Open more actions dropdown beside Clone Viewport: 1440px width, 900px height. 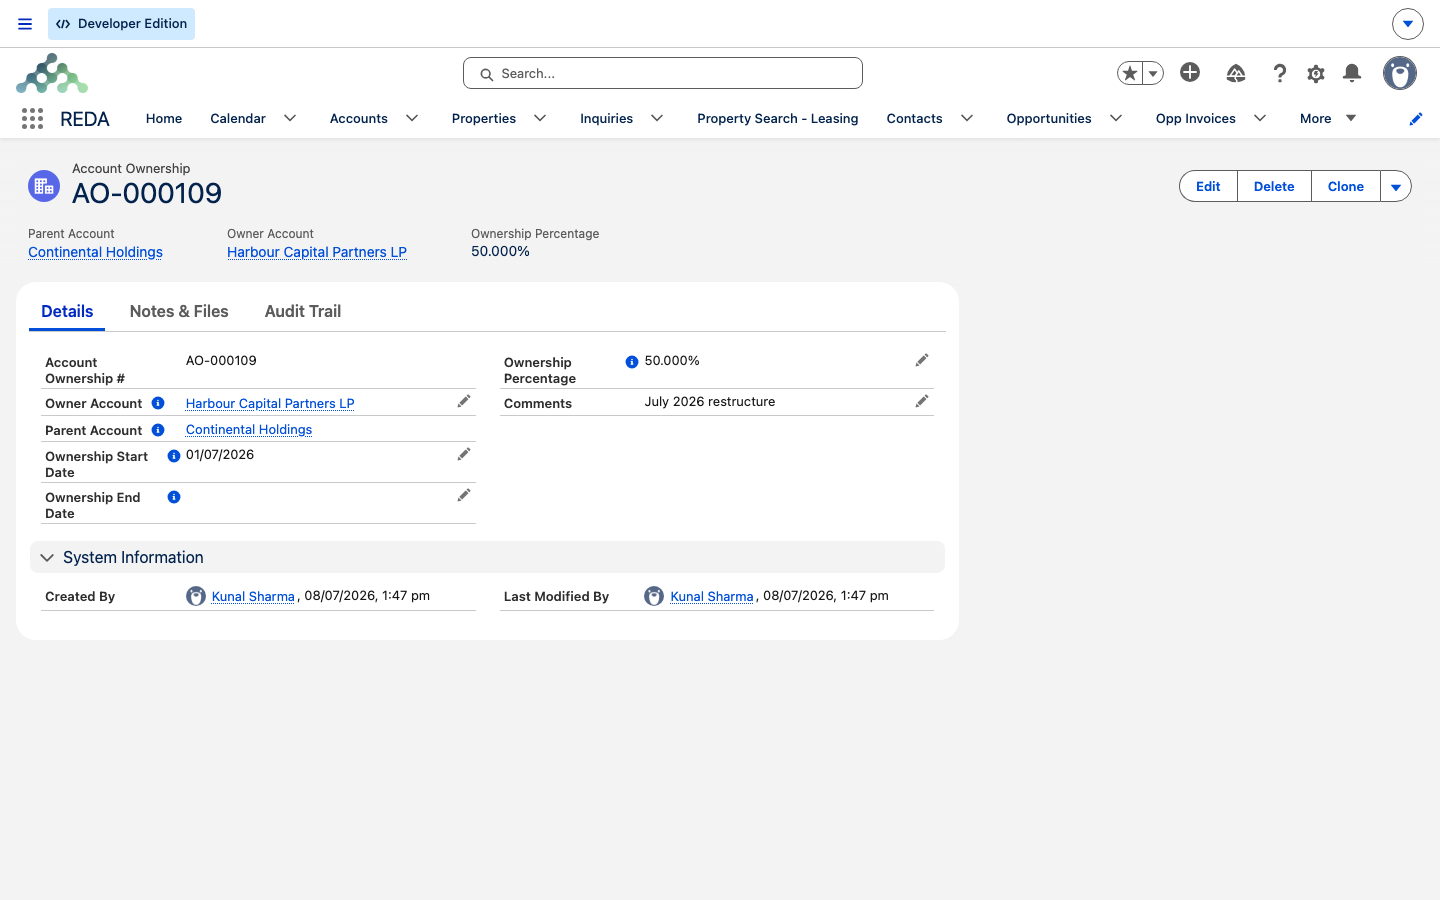tap(1396, 186)
